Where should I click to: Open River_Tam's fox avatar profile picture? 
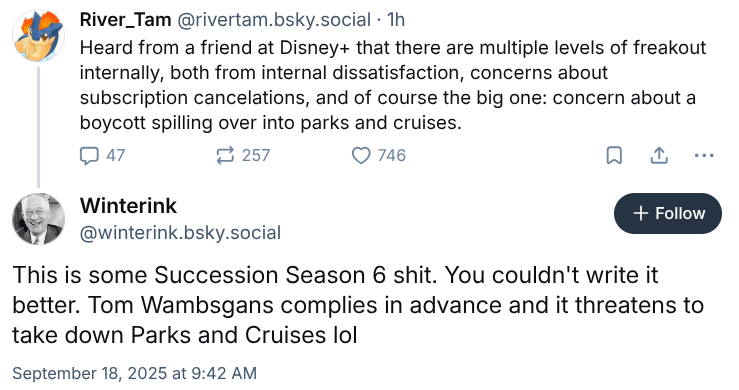click(x=38, y=36)
